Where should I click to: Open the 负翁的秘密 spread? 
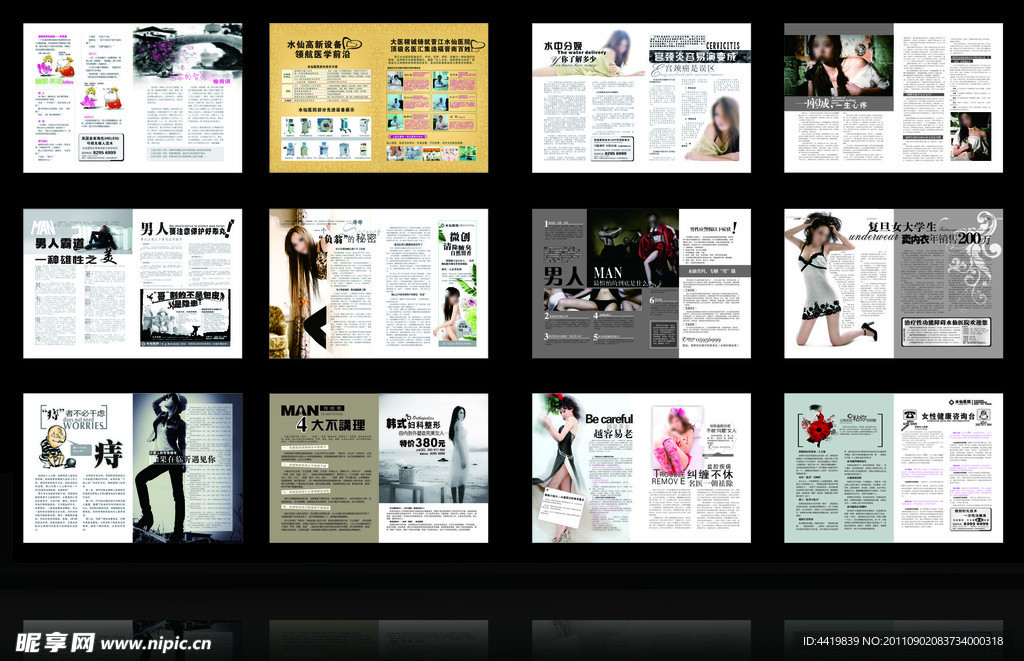click(x=379, y=283)
